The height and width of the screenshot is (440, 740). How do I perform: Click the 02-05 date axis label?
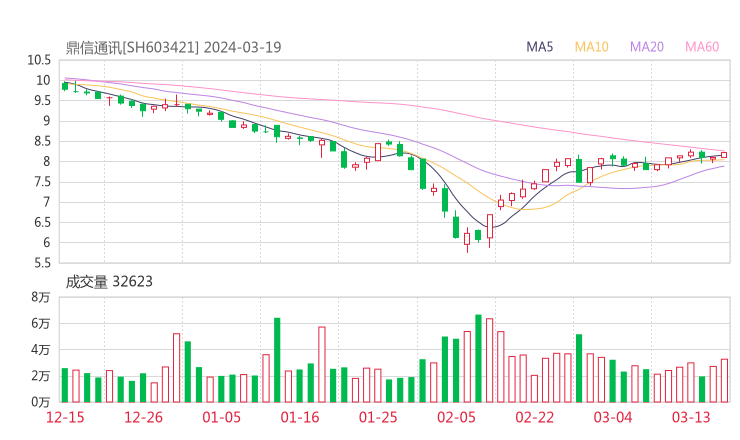pos(456,417)
